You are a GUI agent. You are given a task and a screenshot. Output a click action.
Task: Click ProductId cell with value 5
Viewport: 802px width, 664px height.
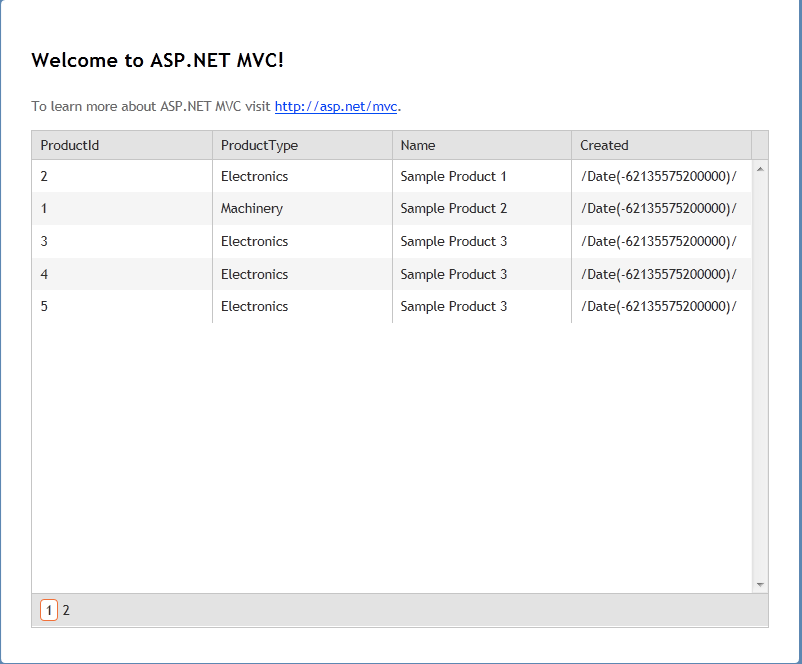point(44,306)
